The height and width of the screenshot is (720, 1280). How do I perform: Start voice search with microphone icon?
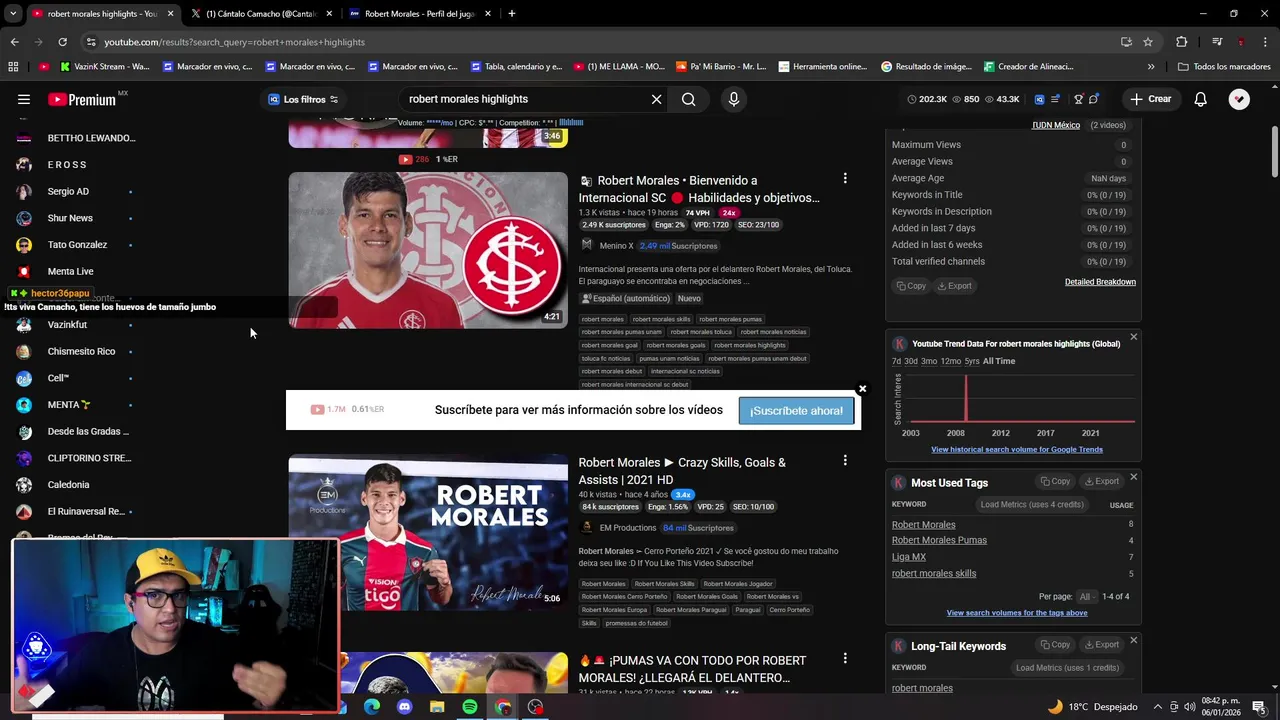733,99
